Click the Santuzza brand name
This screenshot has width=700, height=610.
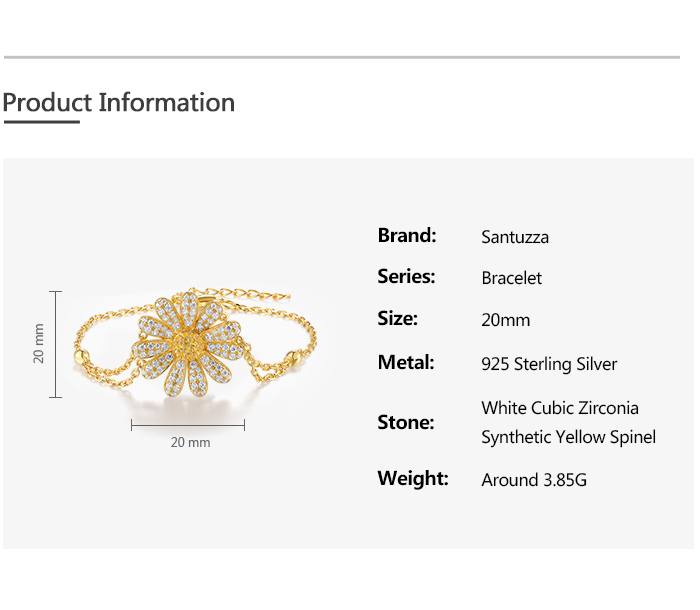point(515,237)
